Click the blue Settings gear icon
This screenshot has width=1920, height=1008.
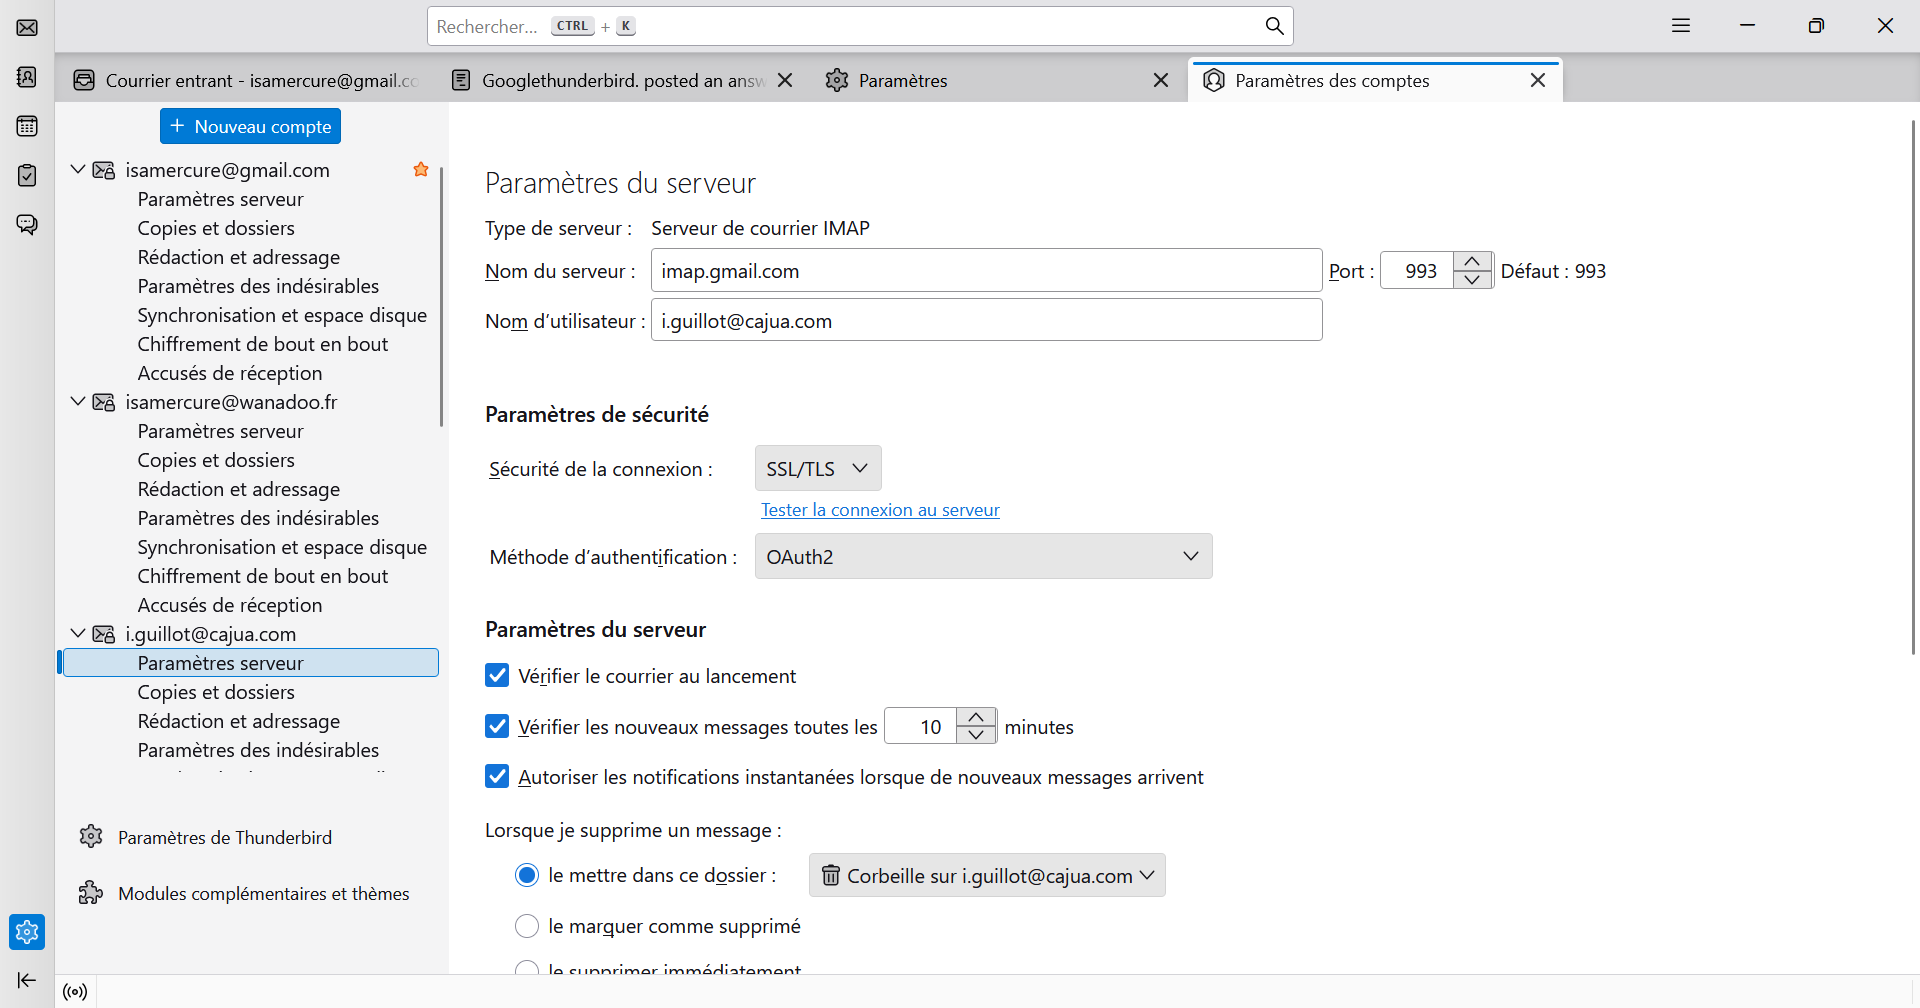(27, 932)
